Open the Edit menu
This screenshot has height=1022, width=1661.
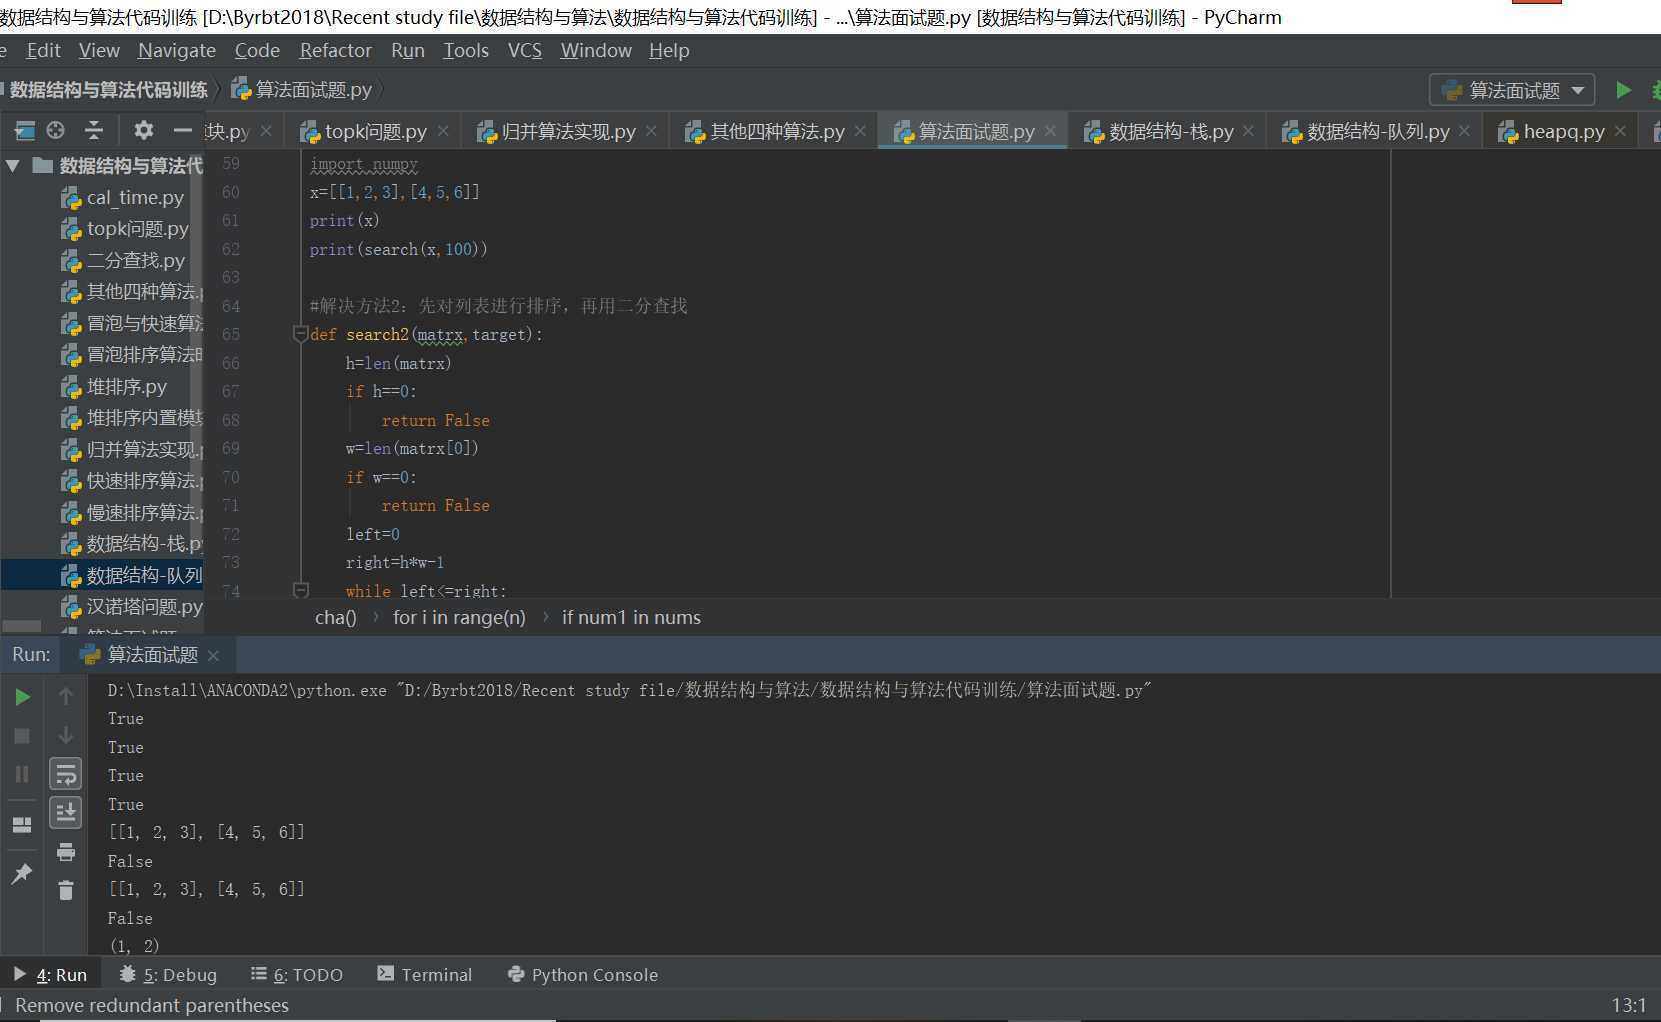pos(43,50)
